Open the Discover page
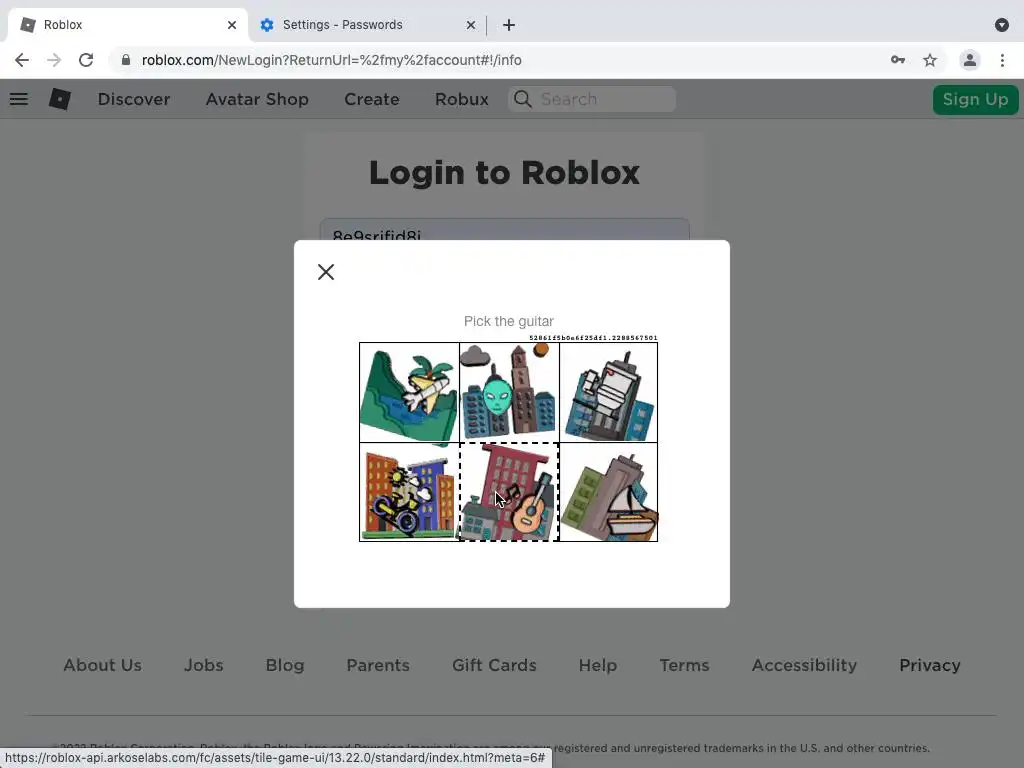 point(134,99)
